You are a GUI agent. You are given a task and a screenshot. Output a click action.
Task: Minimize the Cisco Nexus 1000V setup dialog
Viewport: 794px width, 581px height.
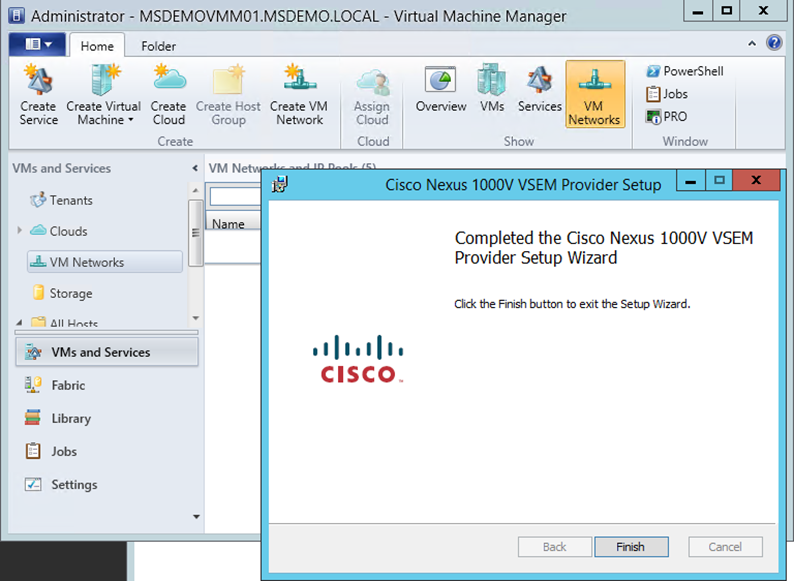click(690, 180)
